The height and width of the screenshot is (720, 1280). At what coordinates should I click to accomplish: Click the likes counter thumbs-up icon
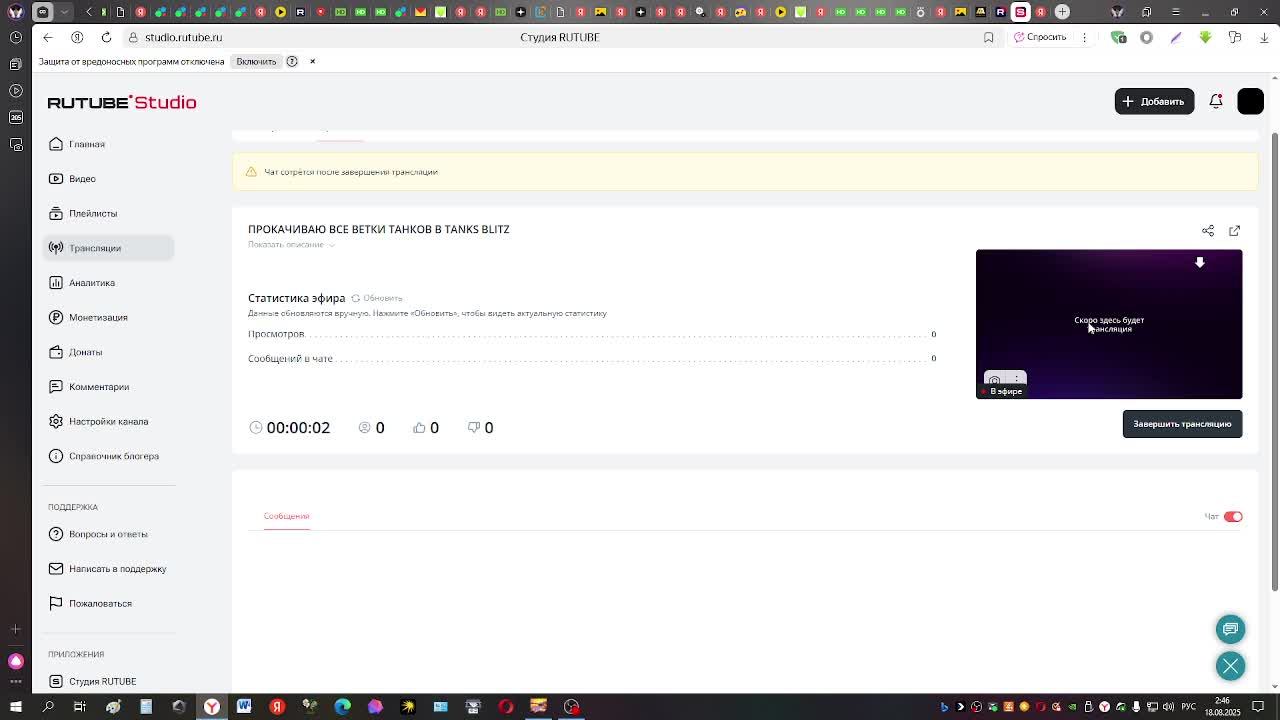[x=419, y=427]
